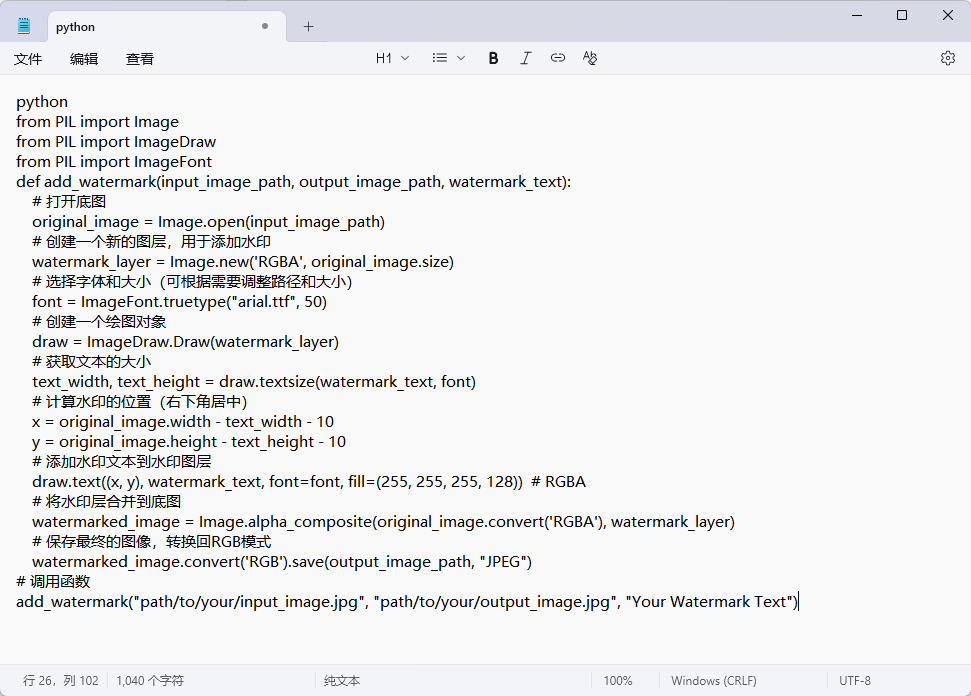Close the Notepad window
Image resolution: width=971 pixels, height=696 pixels.
coord(947,15)
